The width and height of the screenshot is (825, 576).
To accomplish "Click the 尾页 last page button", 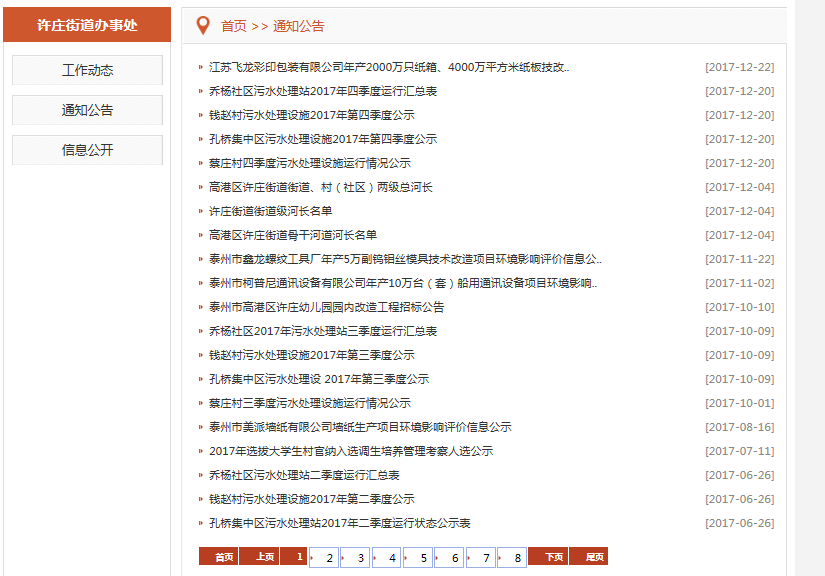I will [x=588, y=557].
